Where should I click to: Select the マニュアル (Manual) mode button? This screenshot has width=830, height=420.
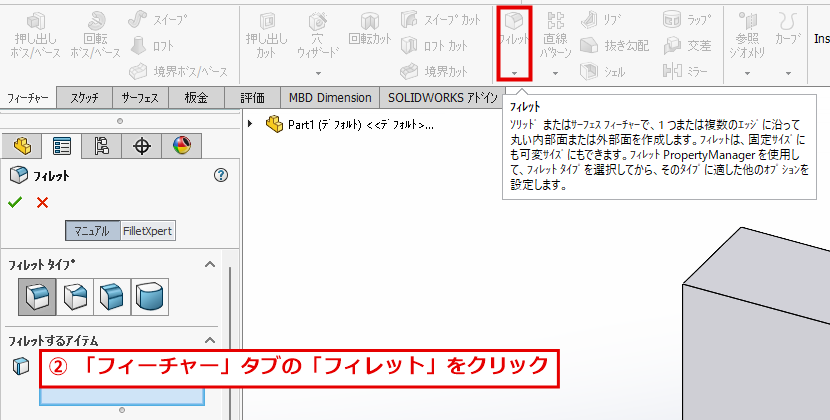point(93,231)
